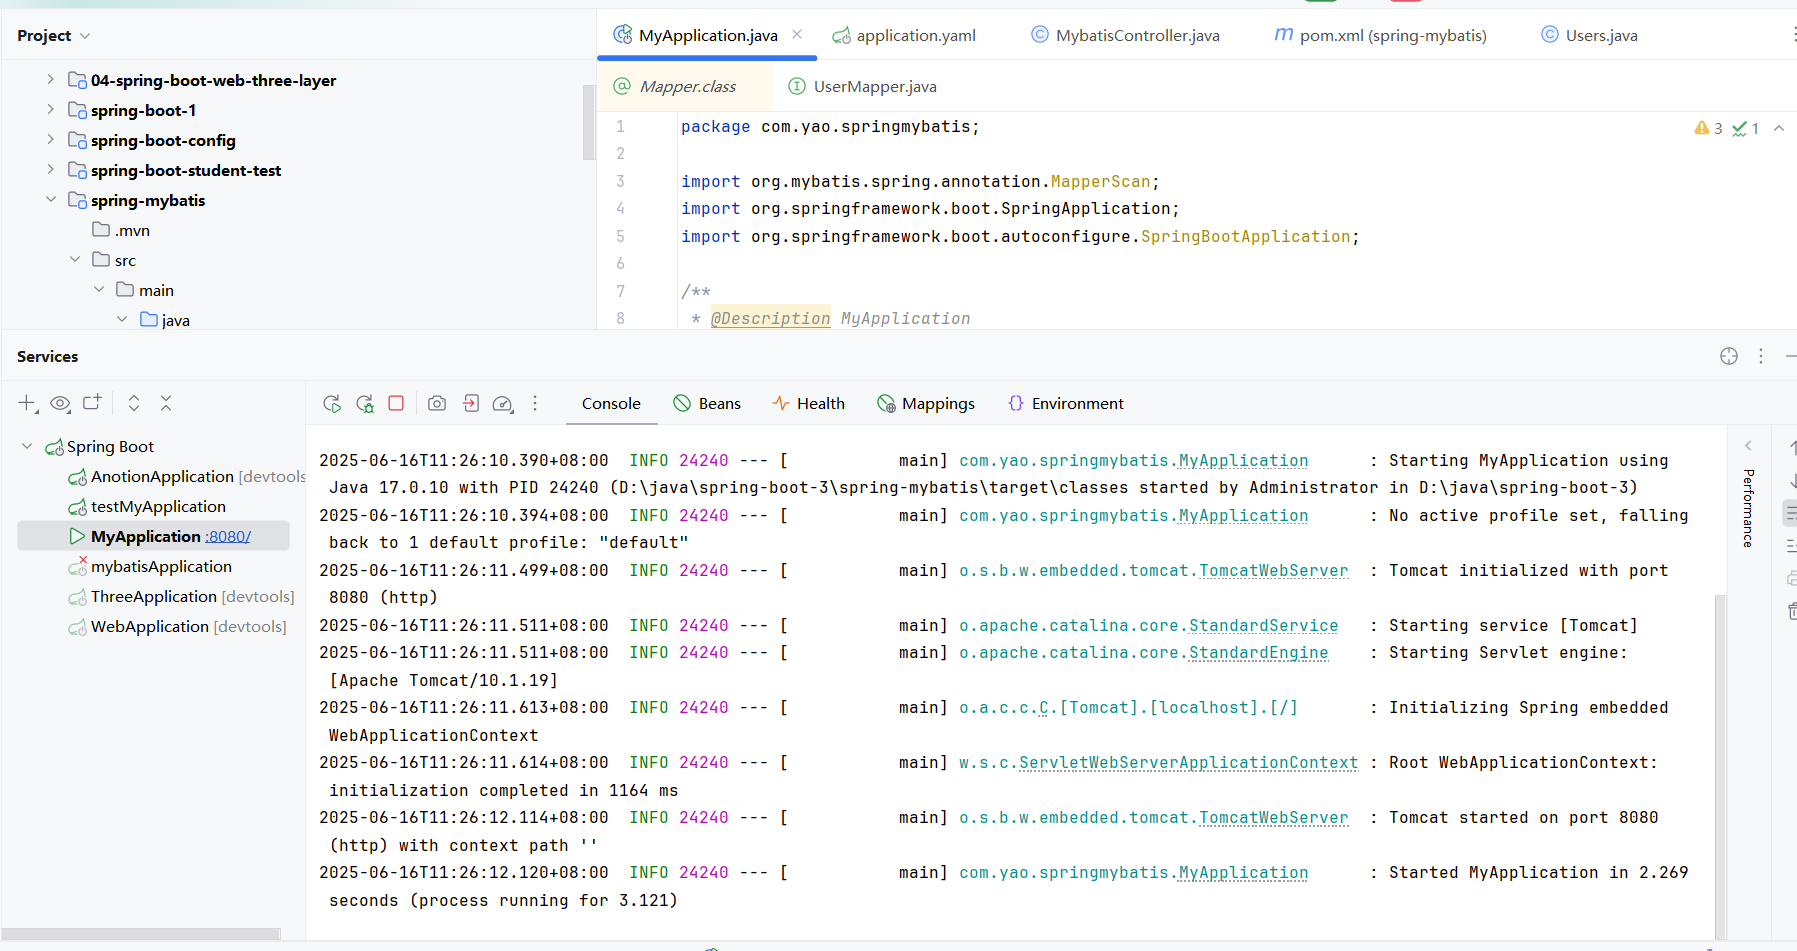The height and width of the screenshot is (951, 1797).
Task: Click the Project tree vertical scrollbar
Action: 588,122
